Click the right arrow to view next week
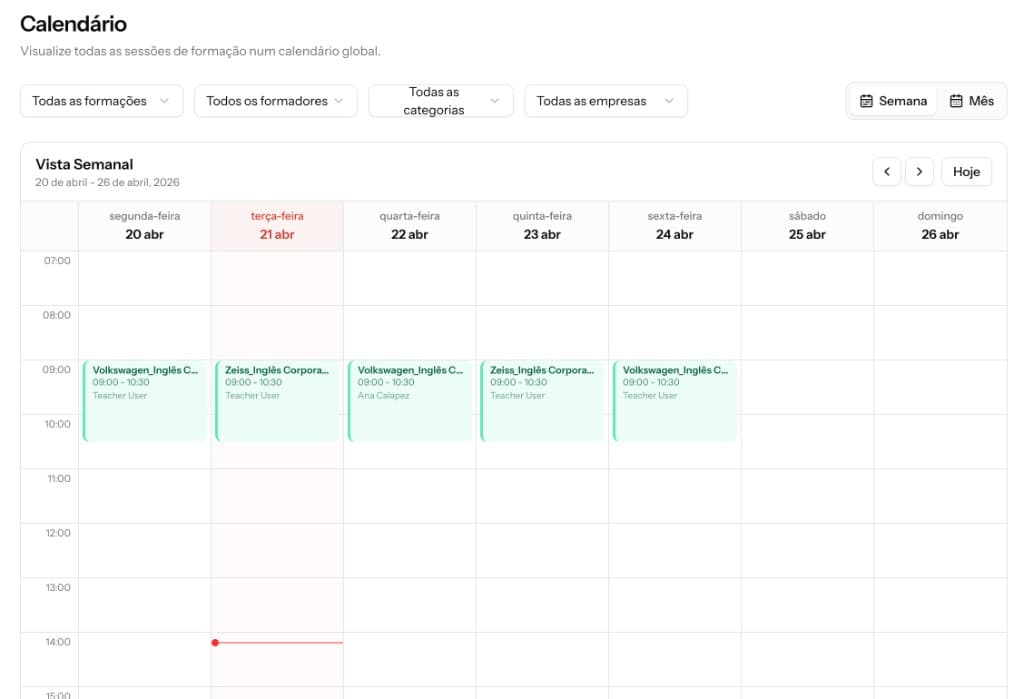 pos(919,171)
